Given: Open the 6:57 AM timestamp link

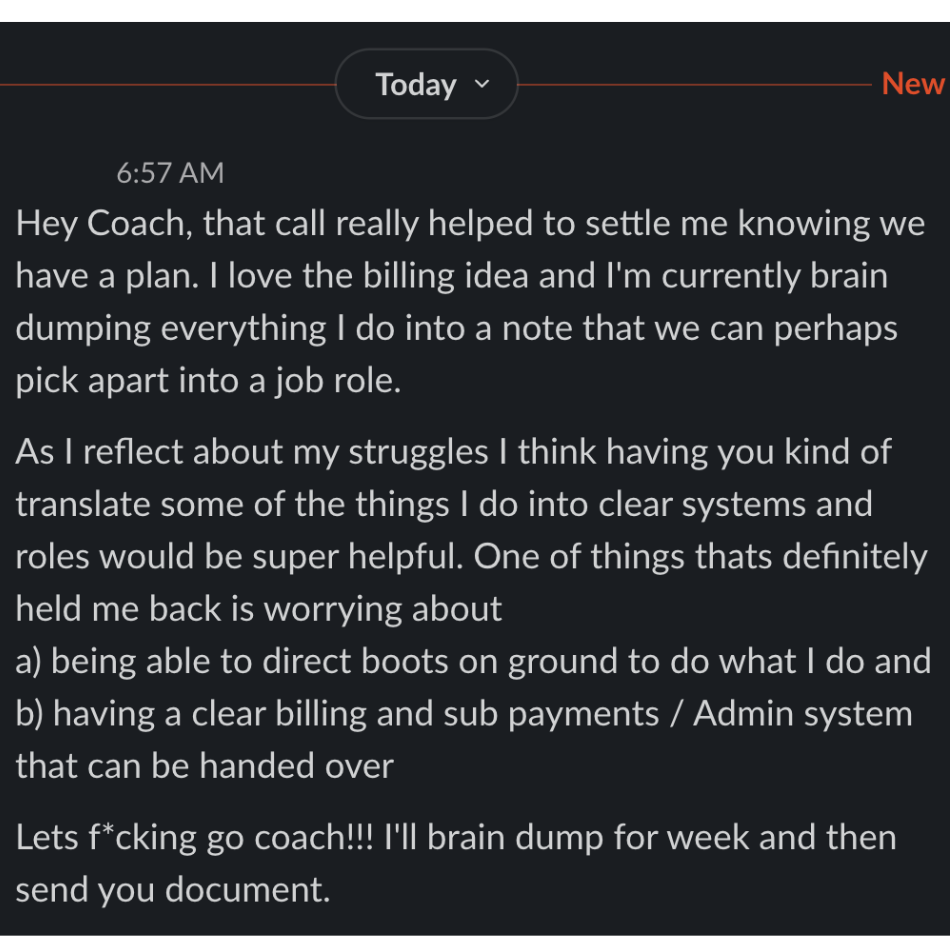Looking at the screenshot, I should pyautogui.click(x=170, y=173).
